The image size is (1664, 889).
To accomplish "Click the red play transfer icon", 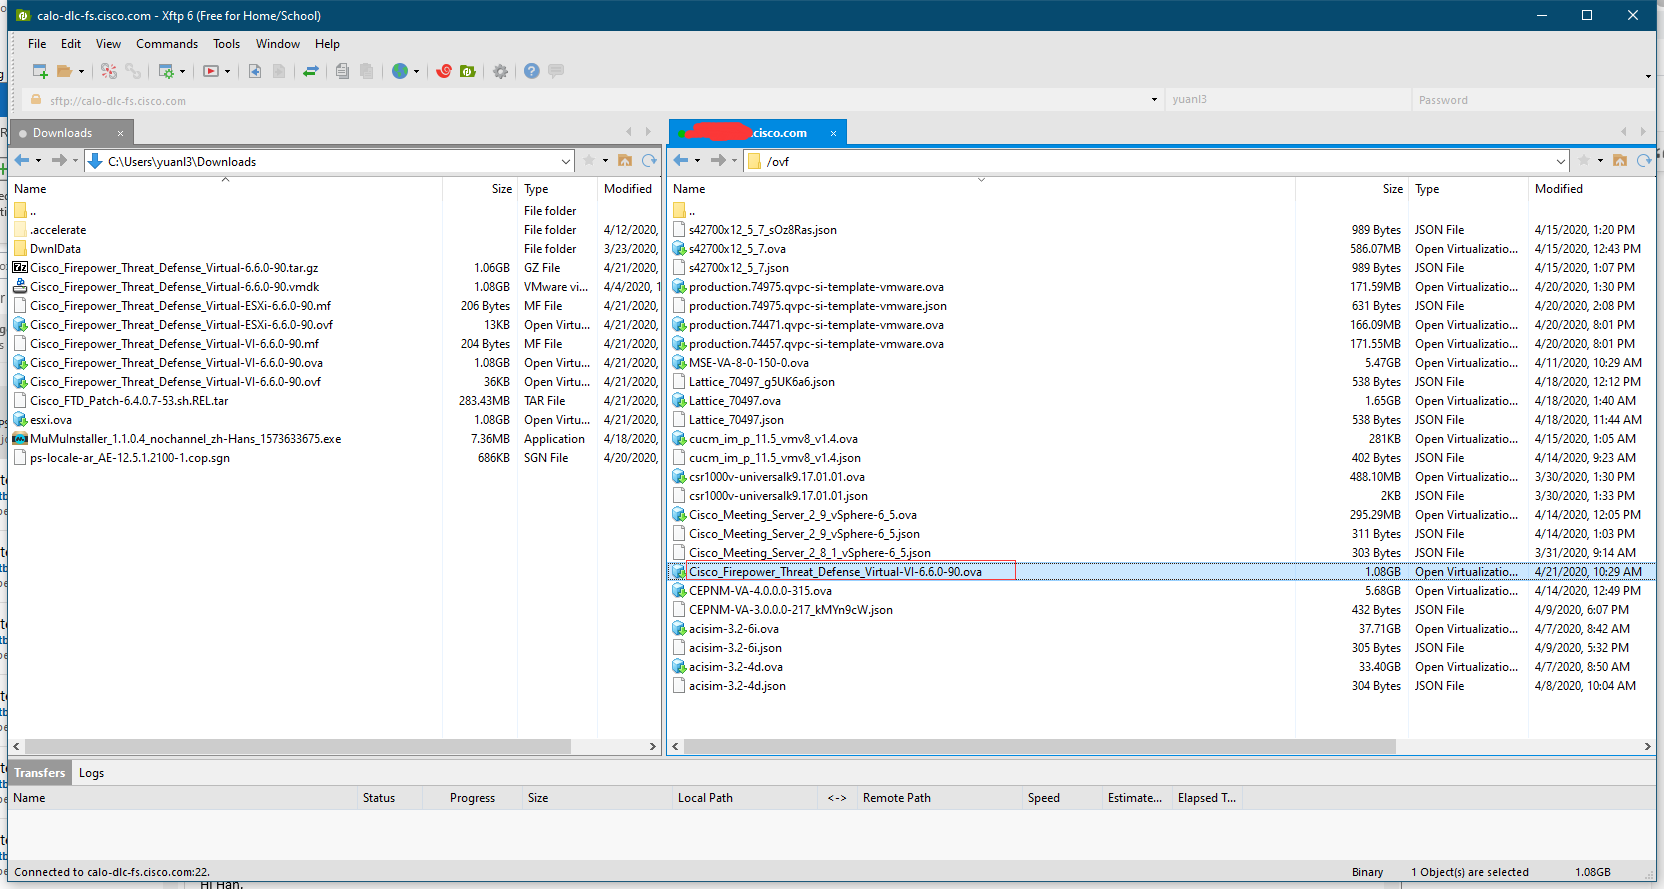I will coord(211,71).
